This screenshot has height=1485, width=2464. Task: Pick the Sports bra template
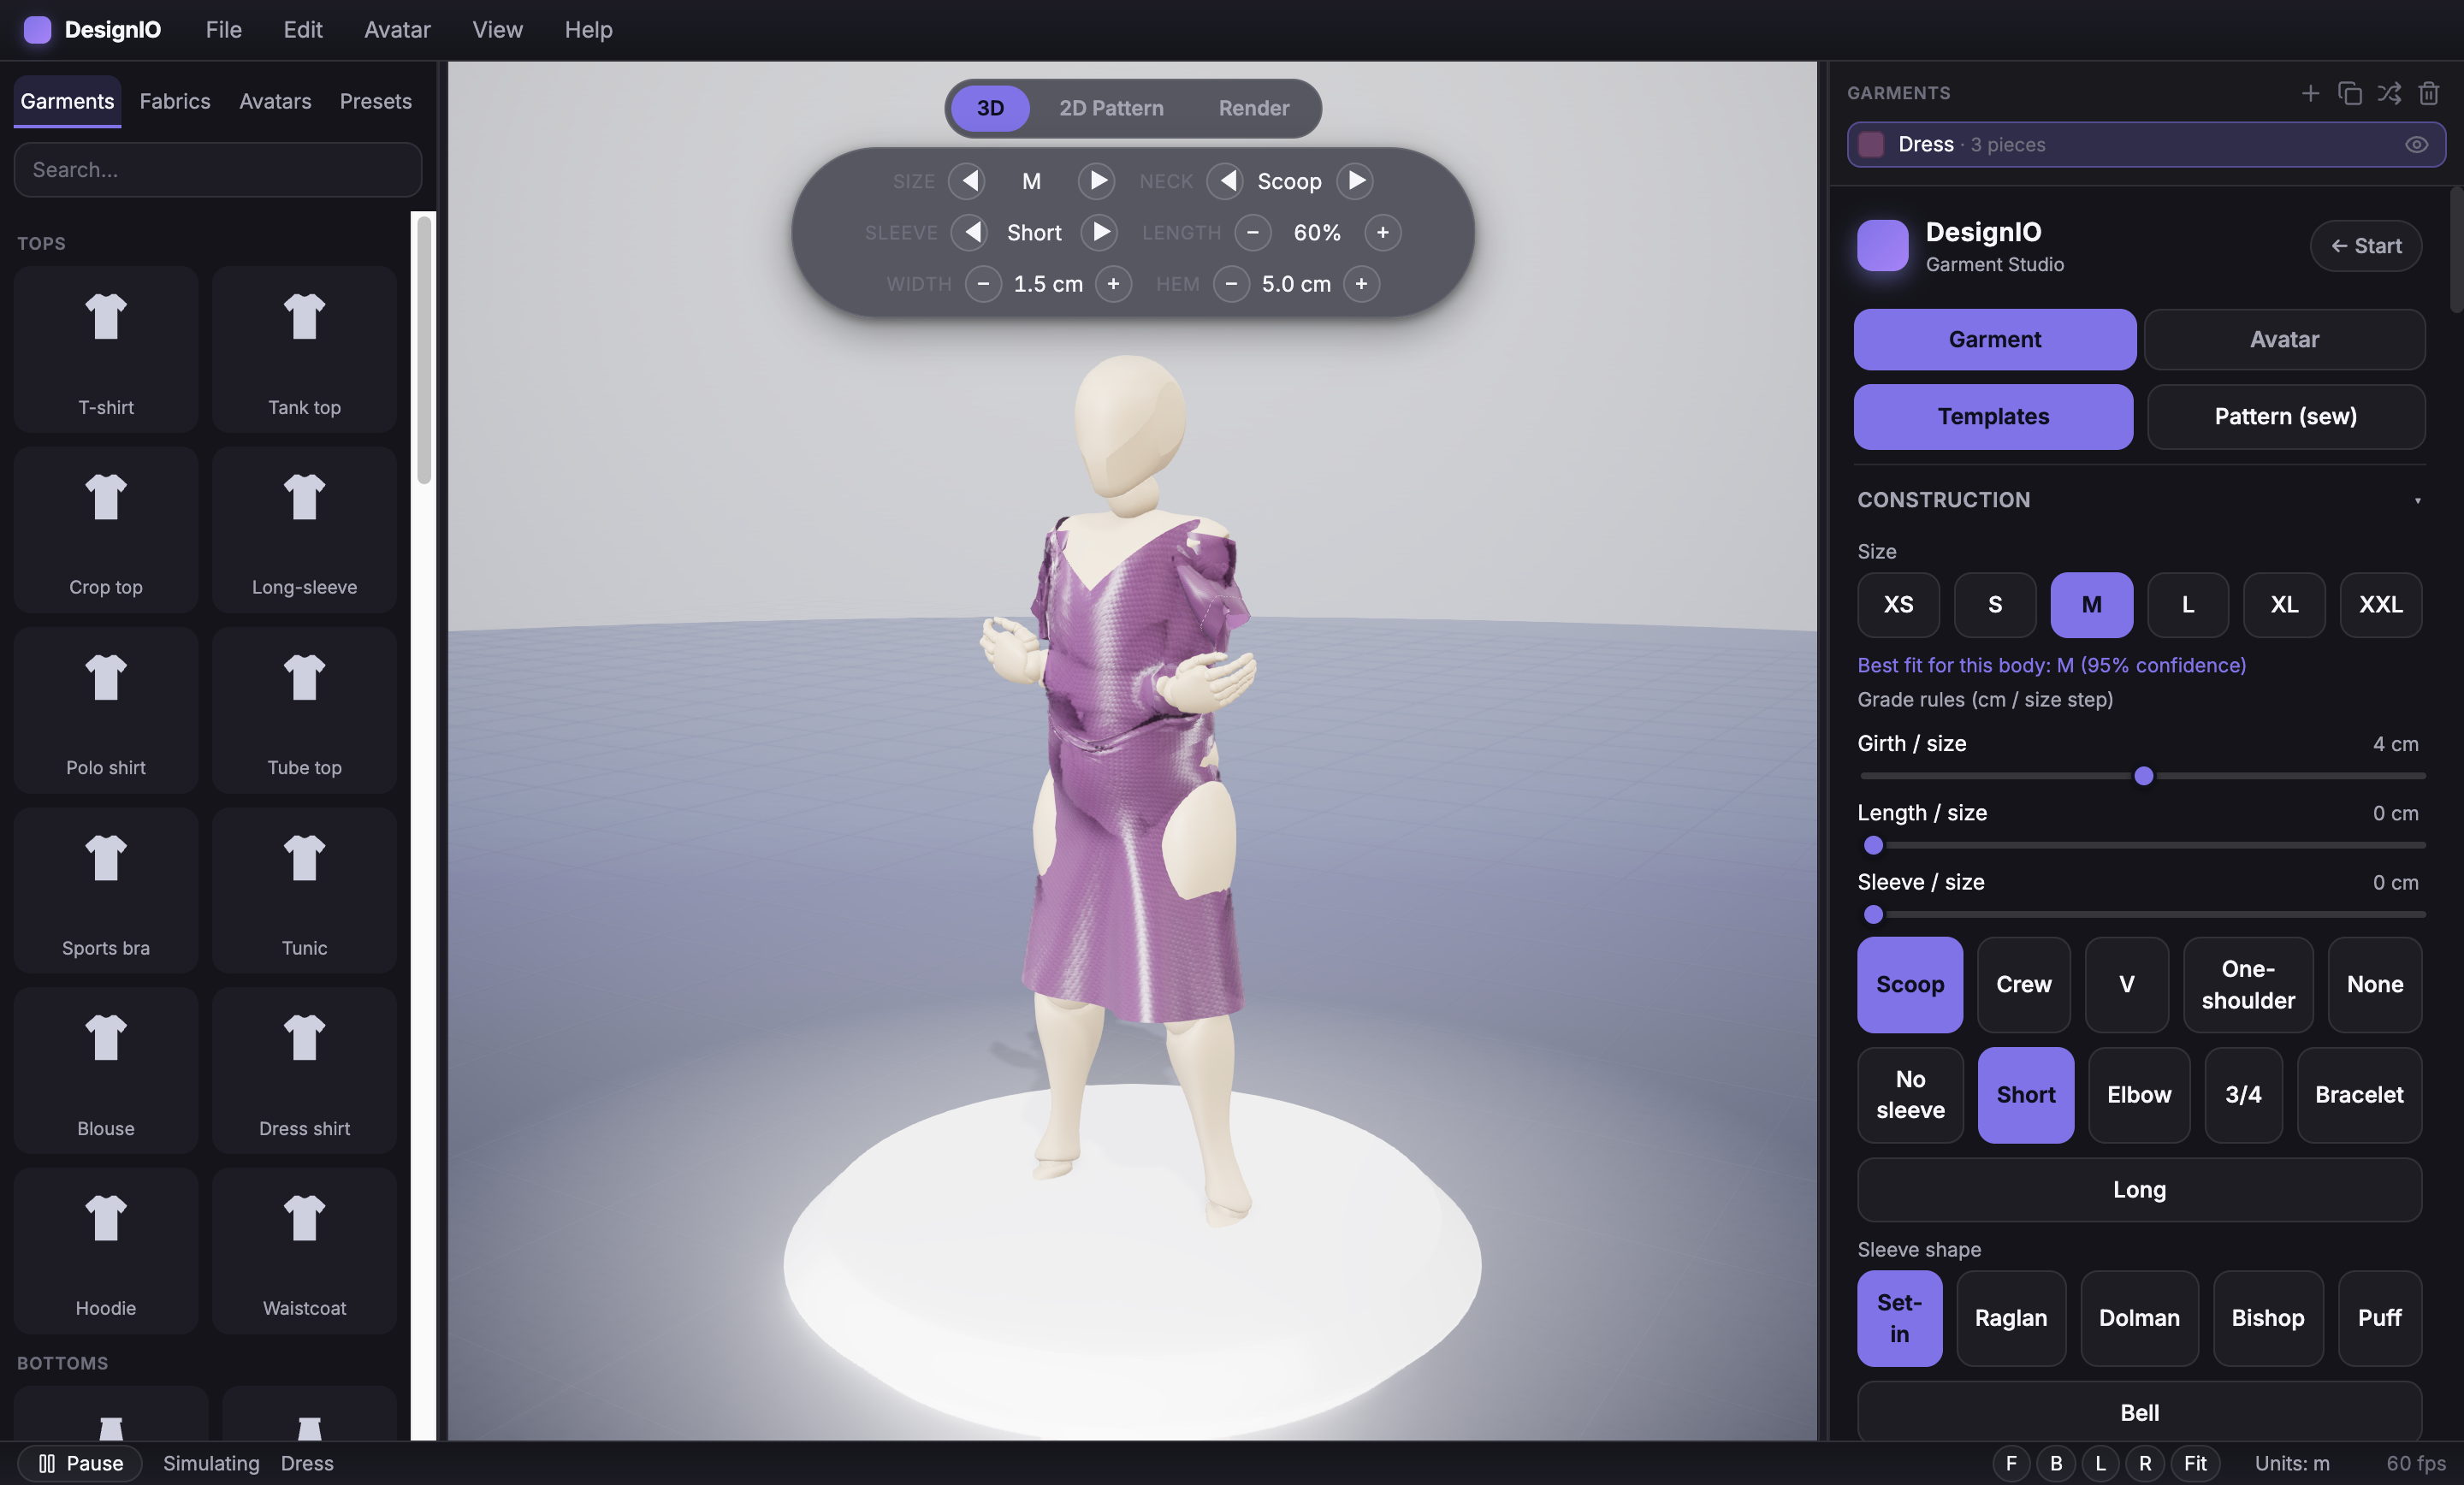106,890
